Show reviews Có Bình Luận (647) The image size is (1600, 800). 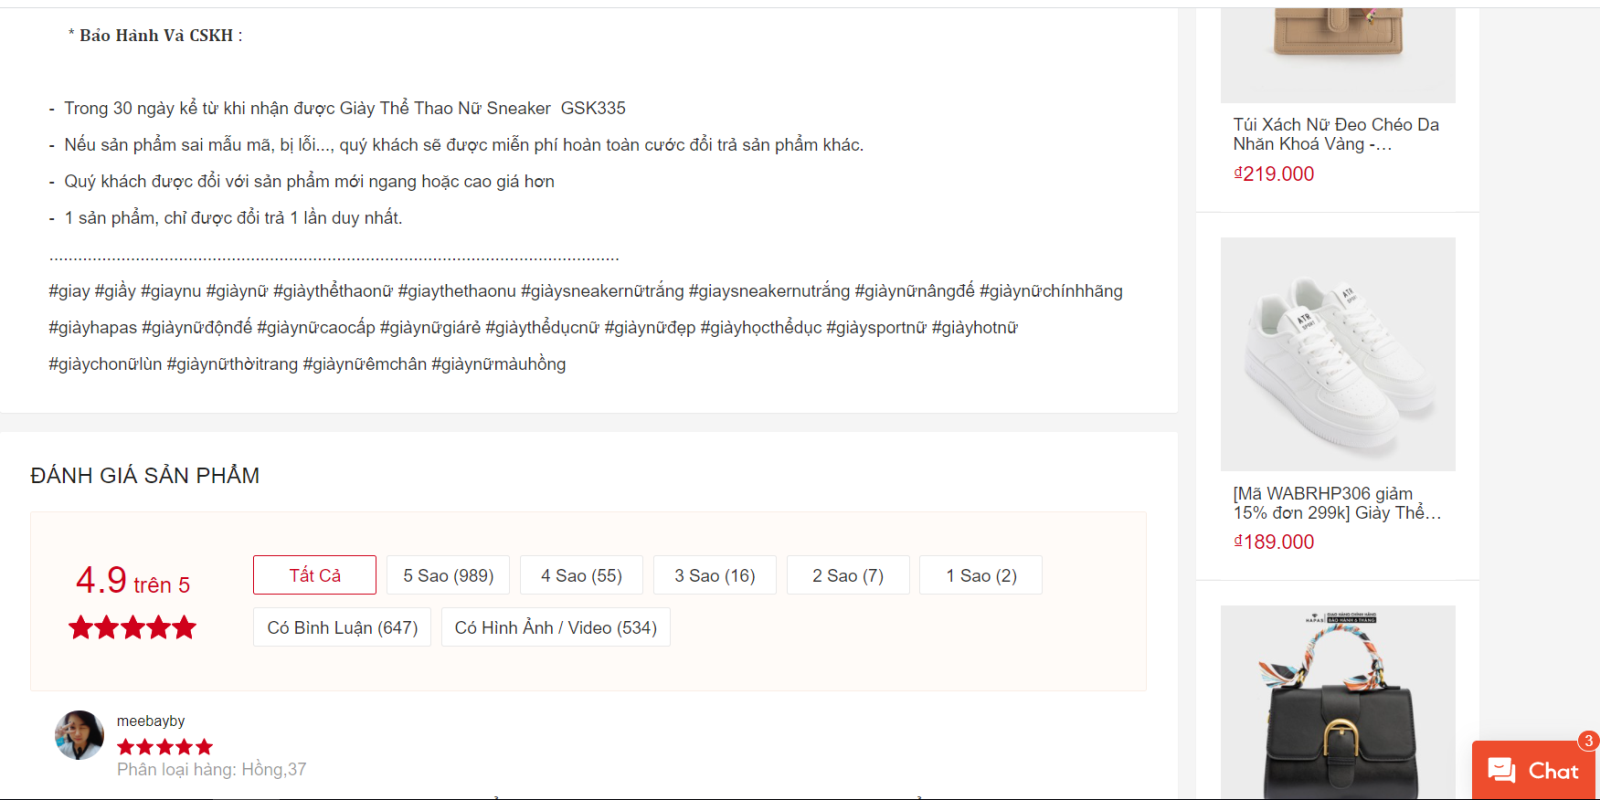pos(342,627)
